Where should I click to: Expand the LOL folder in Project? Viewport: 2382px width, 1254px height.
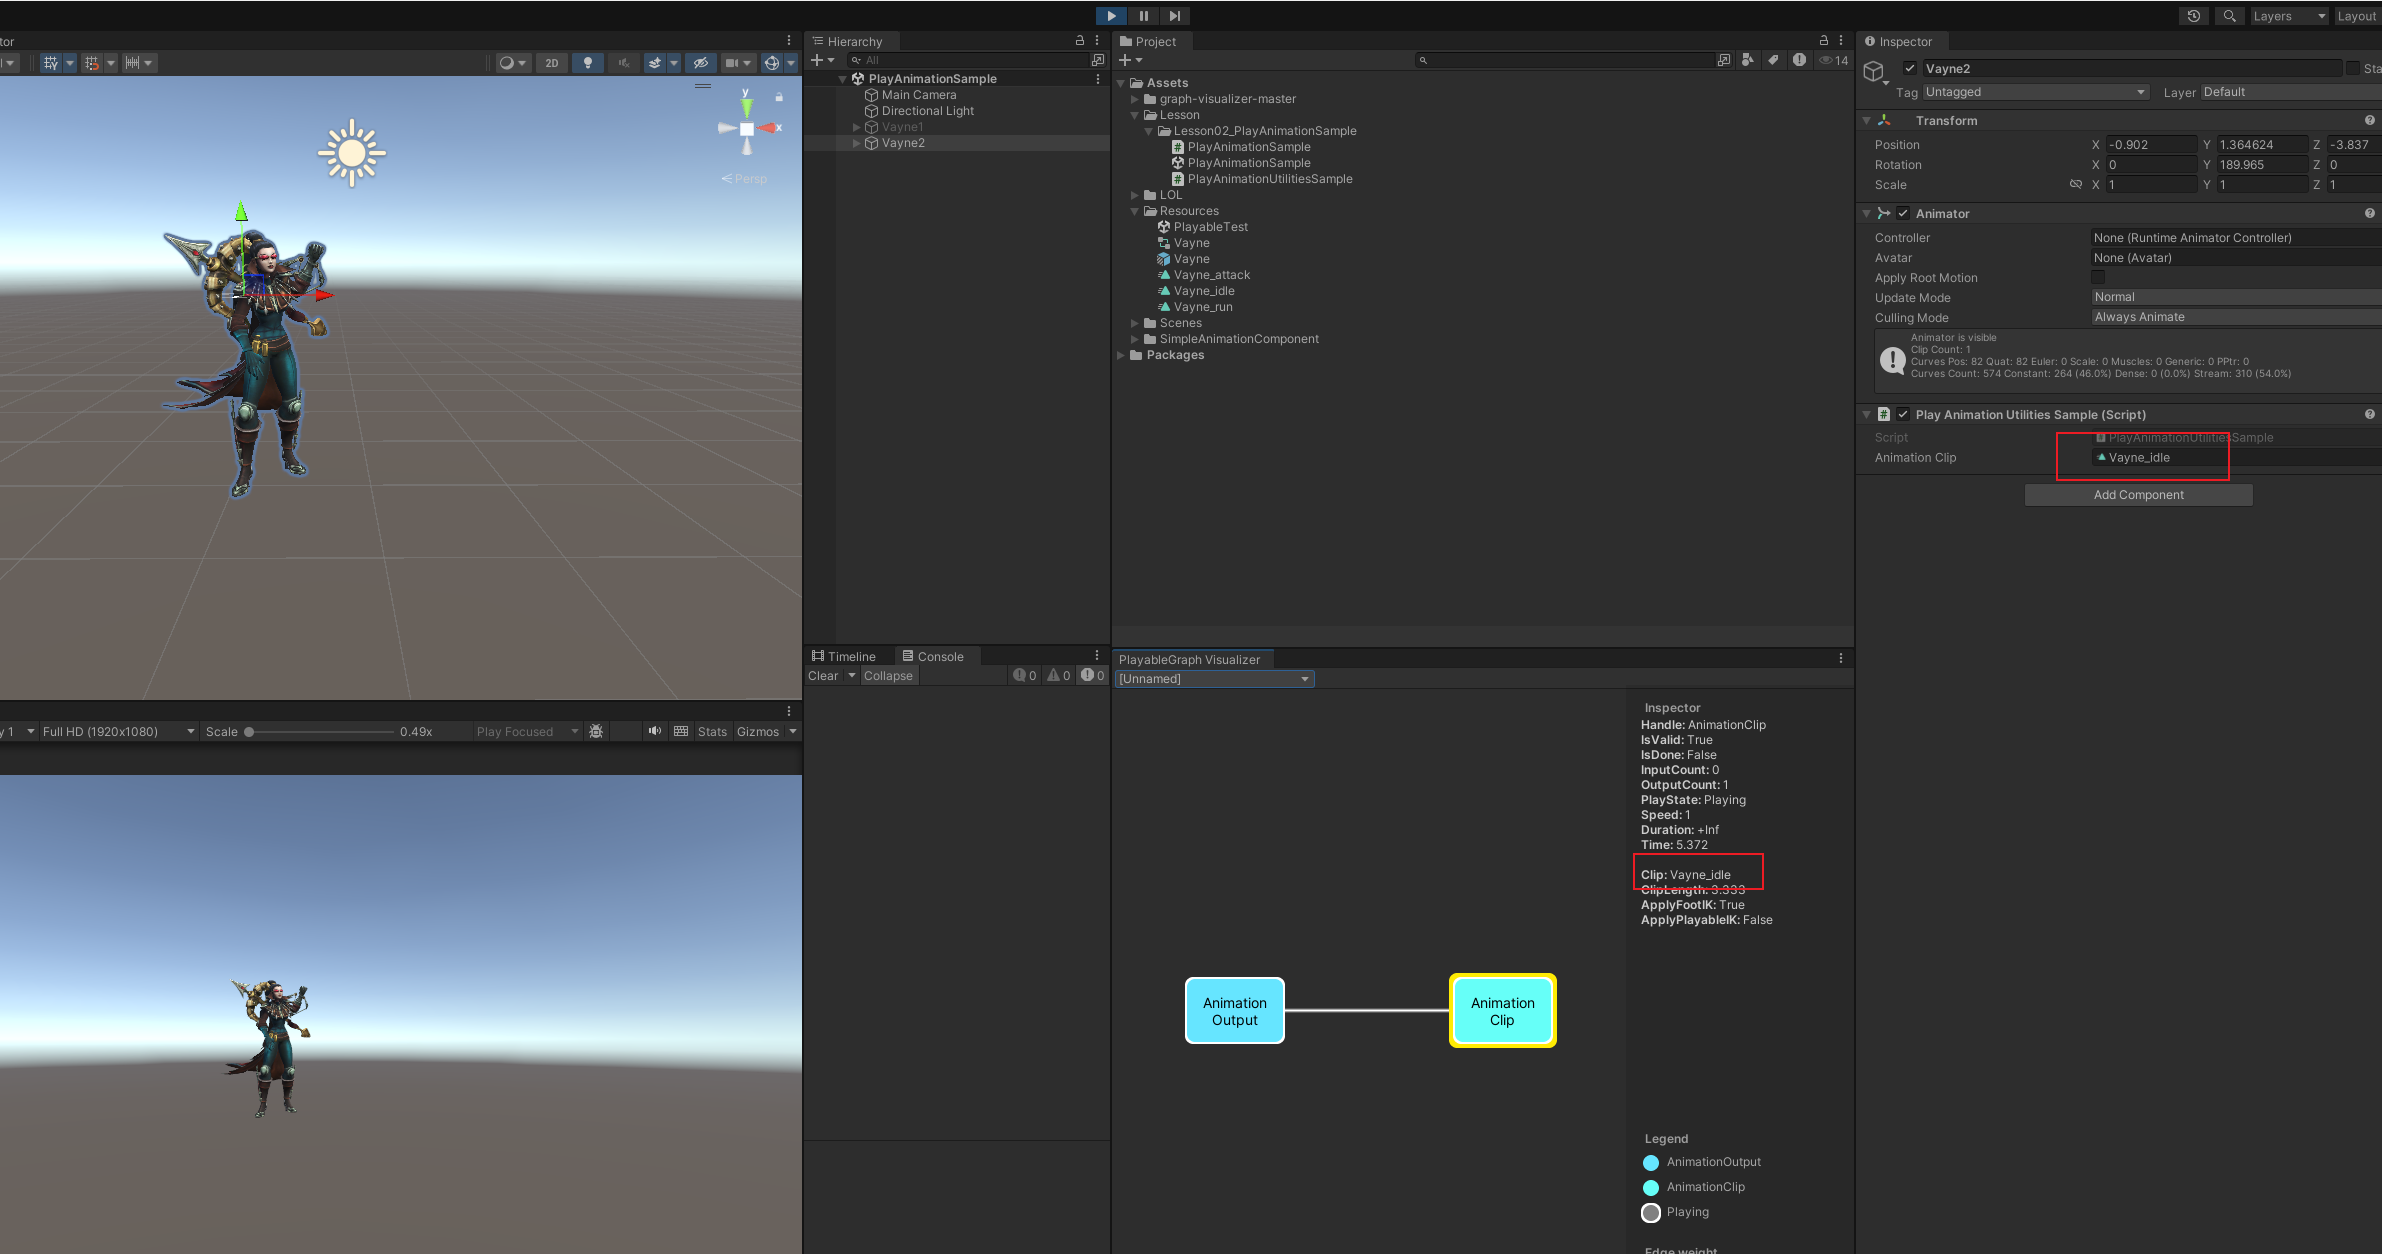click(1135, 195)
